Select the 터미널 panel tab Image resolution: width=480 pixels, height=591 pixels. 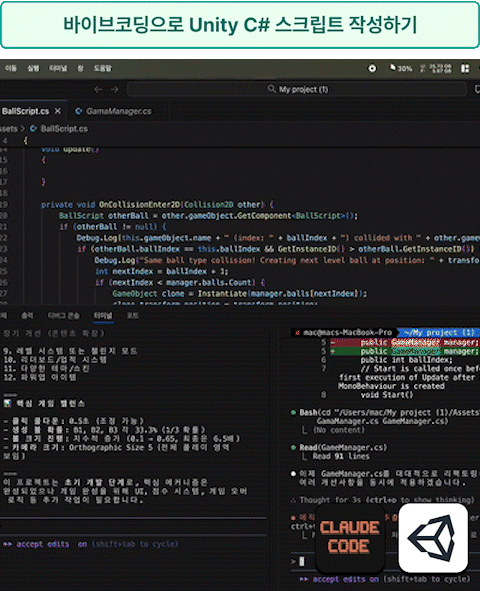(x=103, y=315)
